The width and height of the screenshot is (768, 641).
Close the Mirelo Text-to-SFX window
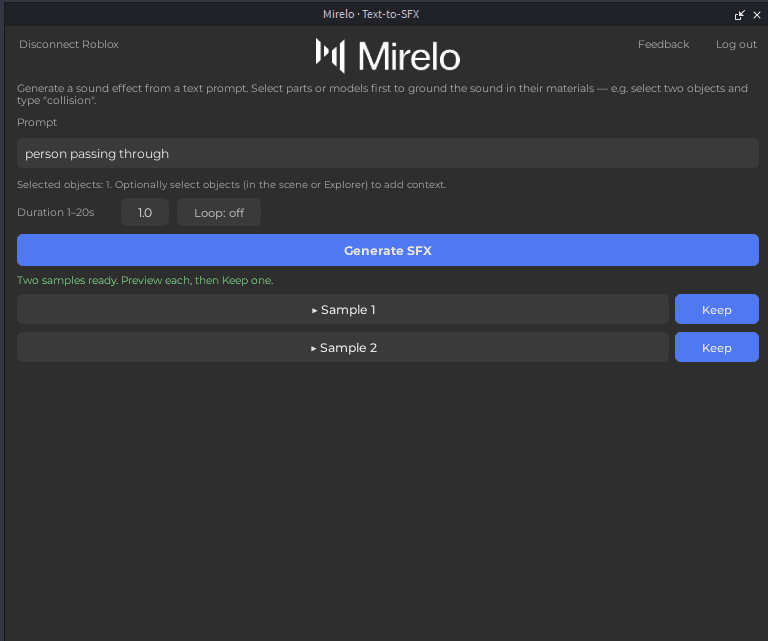pos(757,15)
